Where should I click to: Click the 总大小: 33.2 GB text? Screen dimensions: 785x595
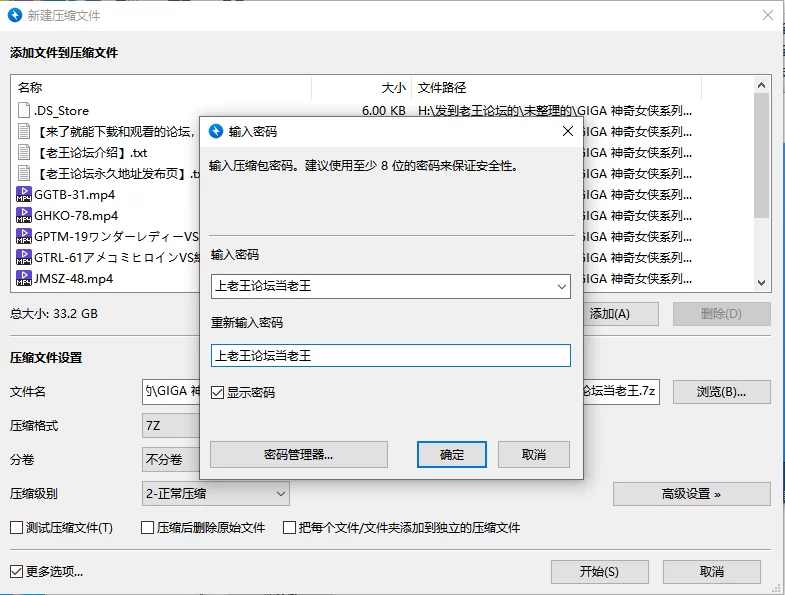(54, 314)
